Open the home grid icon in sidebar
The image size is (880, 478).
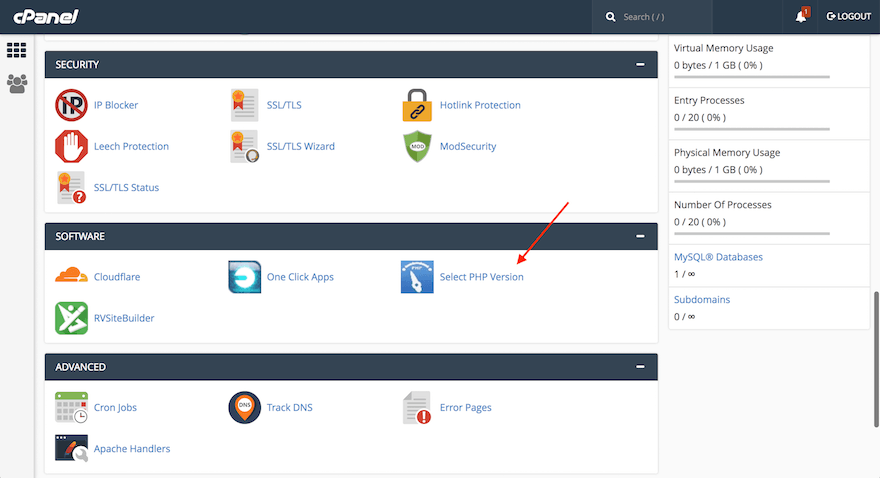click(x=16, y=50)
